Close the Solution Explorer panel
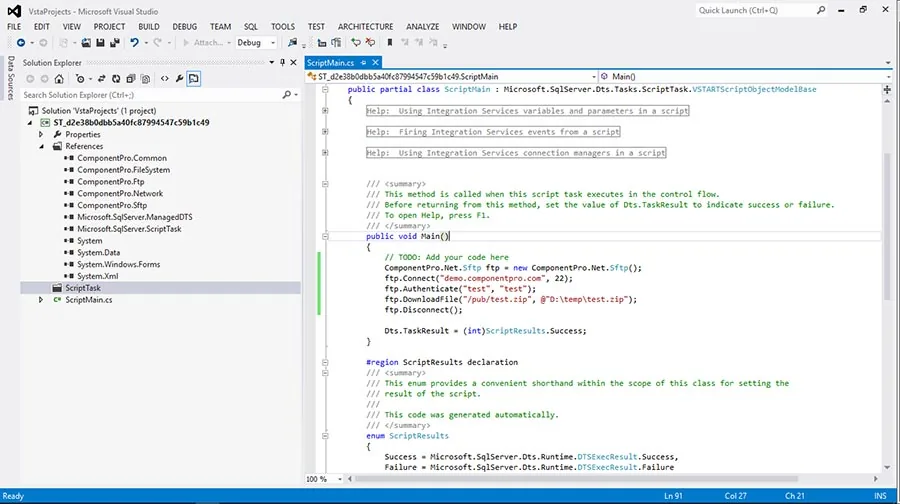900x504 pixels. (293, 63)
